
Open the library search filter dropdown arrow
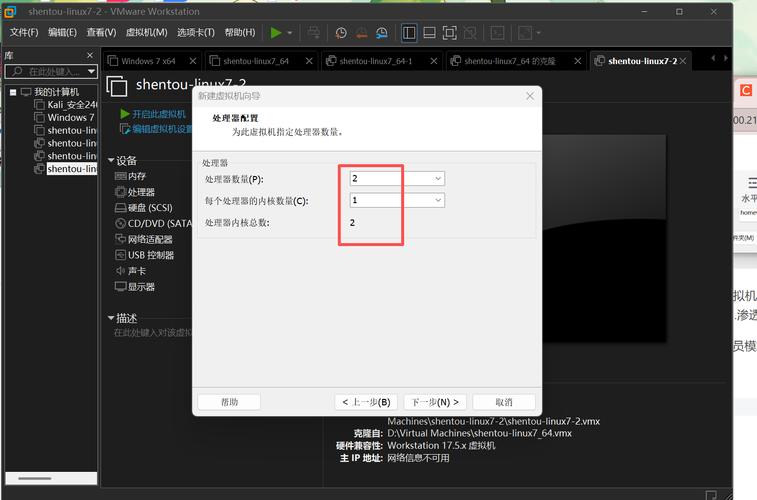coord(91,71)
